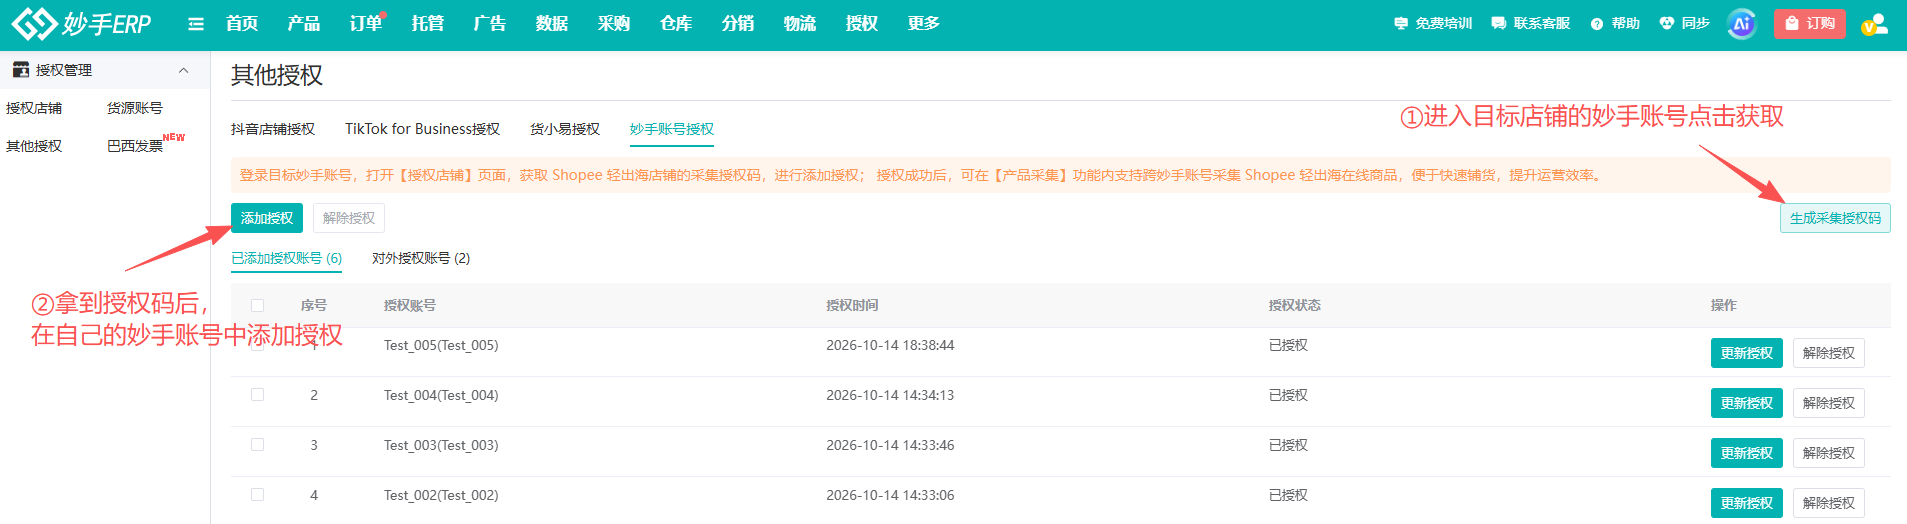Open the 托管 menu
Image resolution: width=1907 pixels, height=524 pixels.
click(x=428, y=23)
